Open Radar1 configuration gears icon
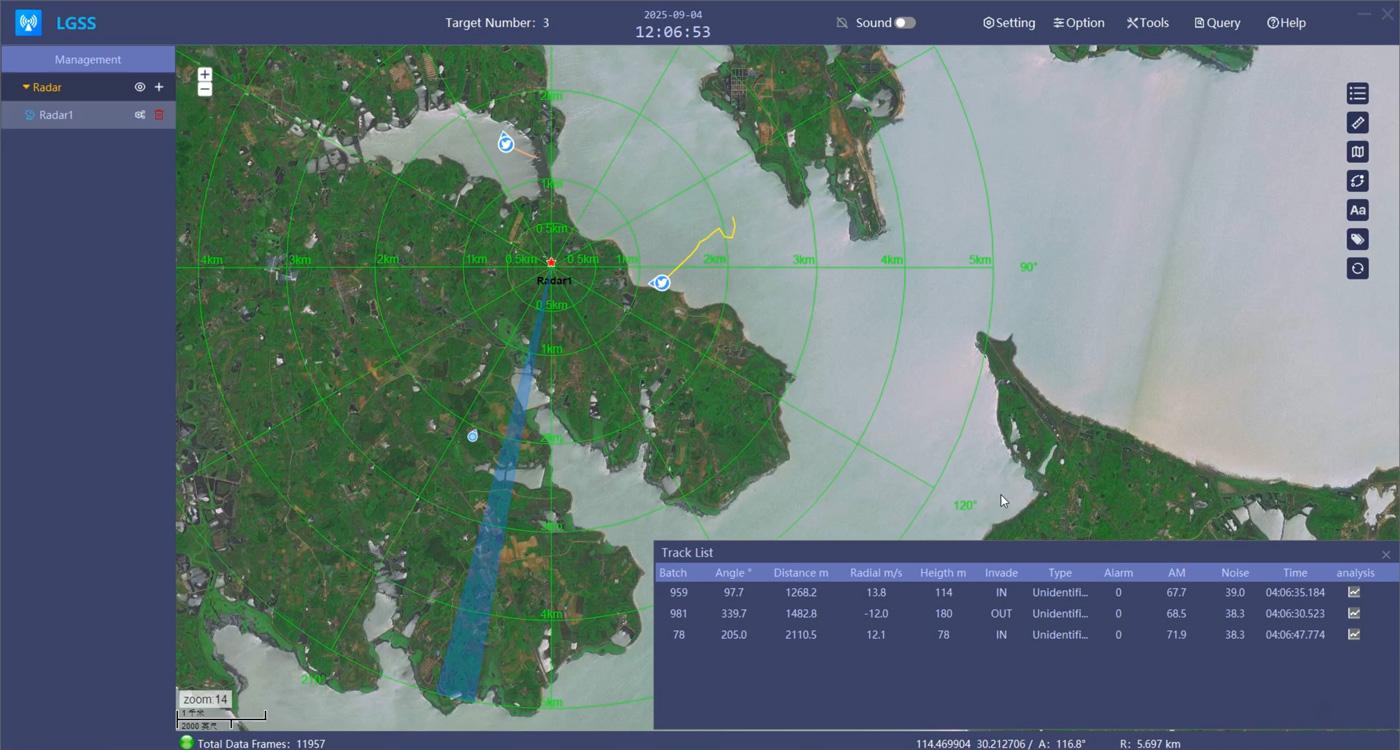This screenshot has width=1400, height=750. pyautogui.click(x=140, y=115)
